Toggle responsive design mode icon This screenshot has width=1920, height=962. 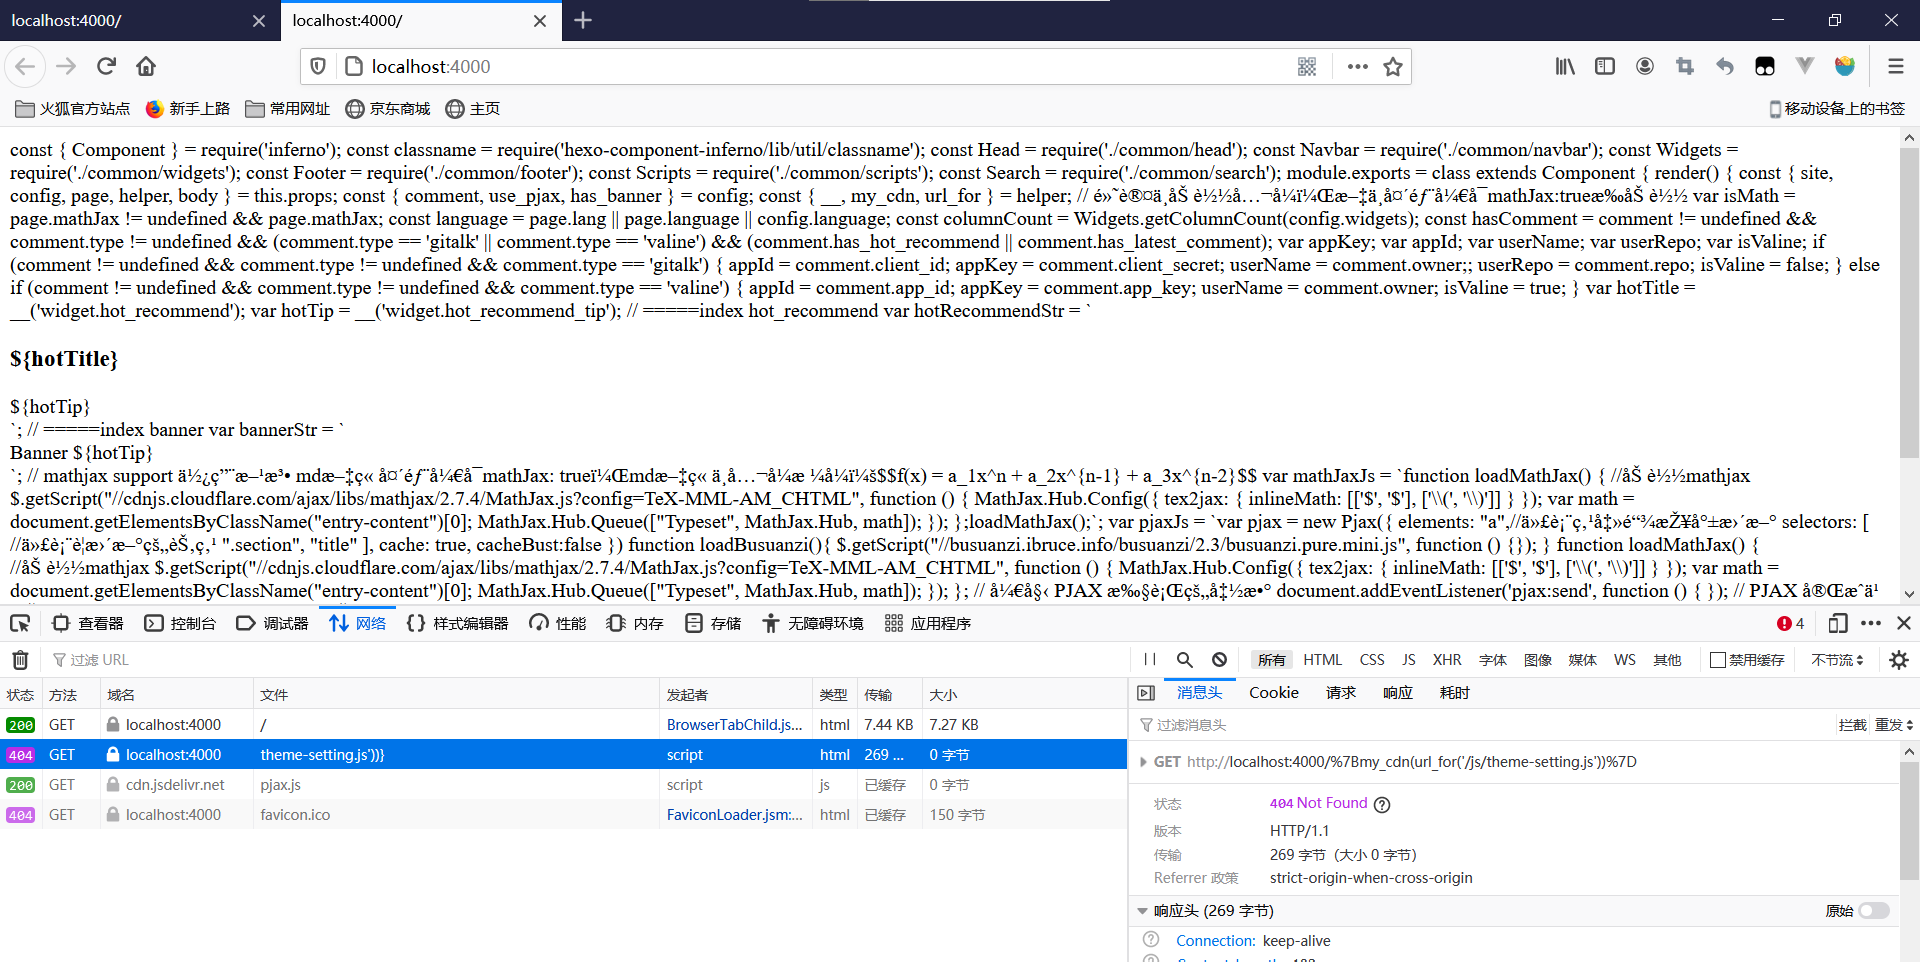pyautogui.click(x=1837, y=624)
